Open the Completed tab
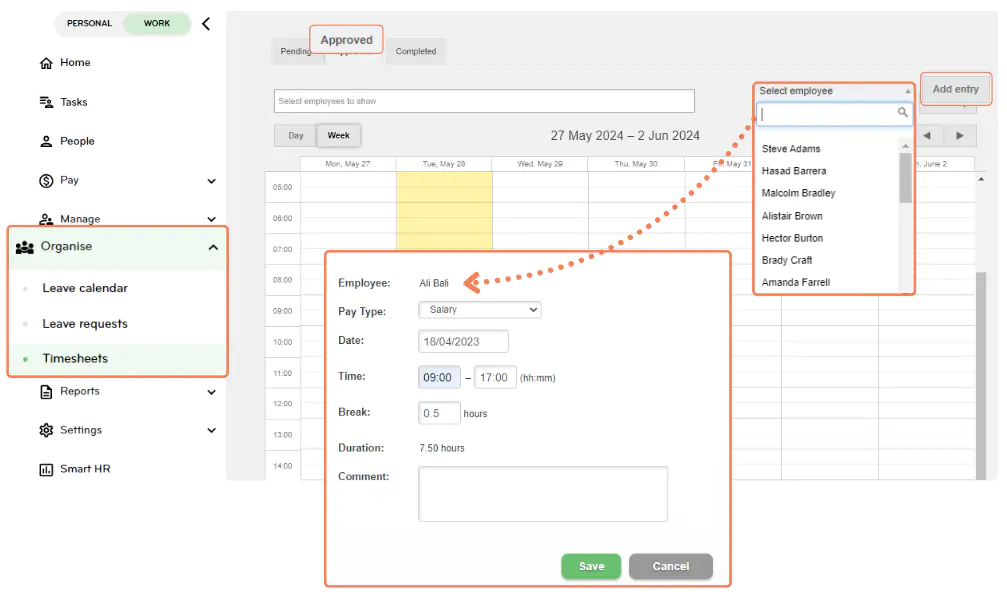Image resolution: width=1007 pixels, height=595 pixels. (416, 51)
